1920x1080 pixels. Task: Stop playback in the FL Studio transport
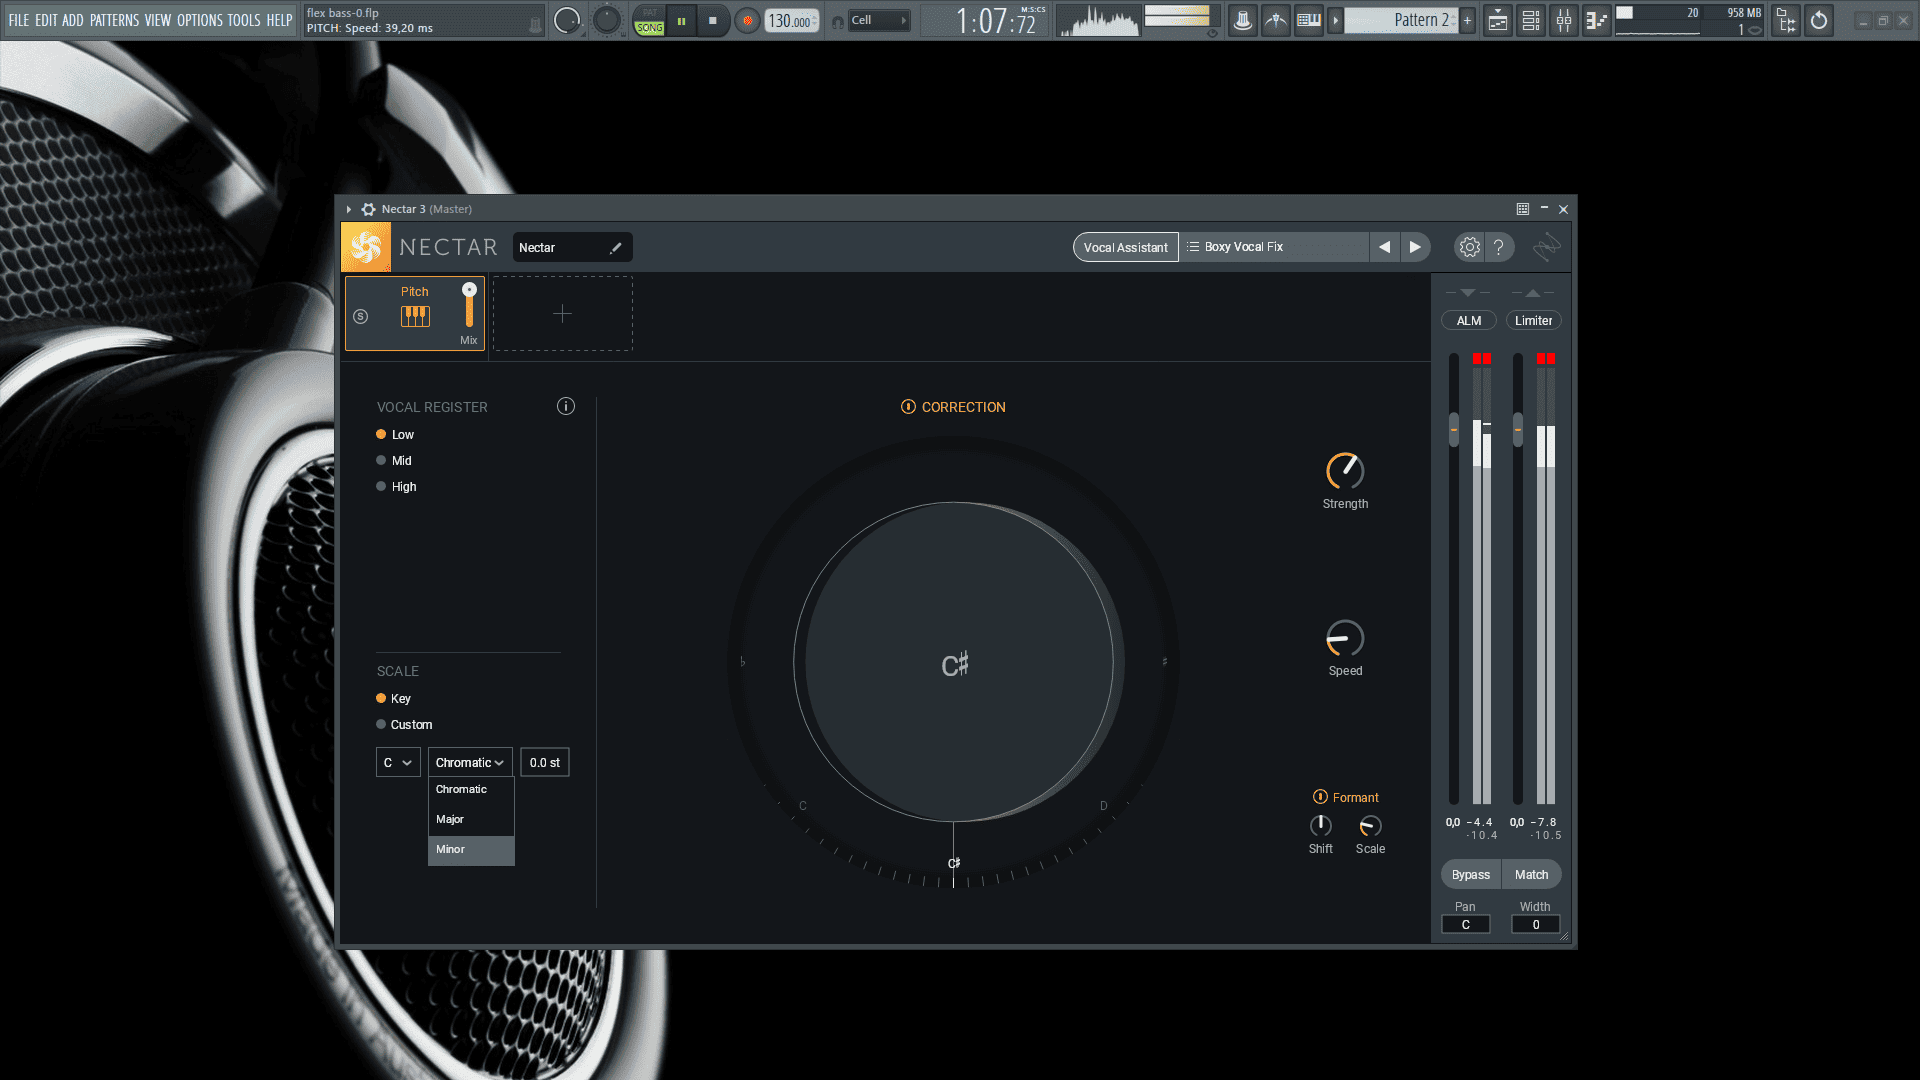pyautogui.click(x=712, y=20)
